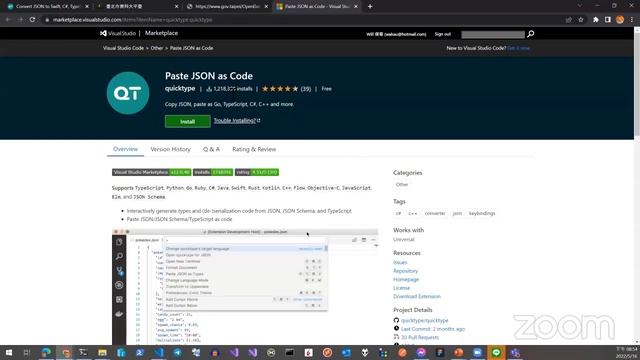The height and width of the screenshot is (360, 640).
Task: Click the Visual Studio logo in header
Action: (118, 33)
